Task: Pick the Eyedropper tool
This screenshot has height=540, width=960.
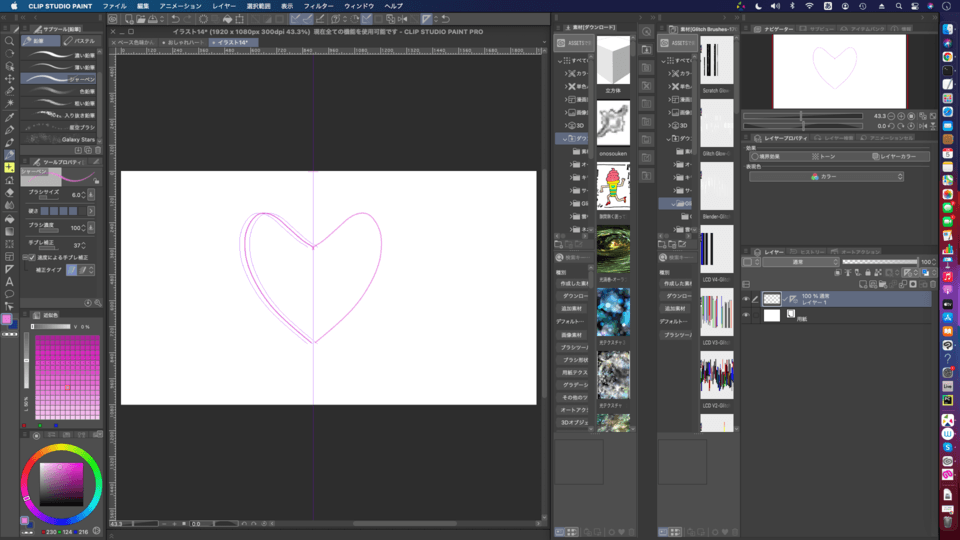Action: click(x=9, y=116)
